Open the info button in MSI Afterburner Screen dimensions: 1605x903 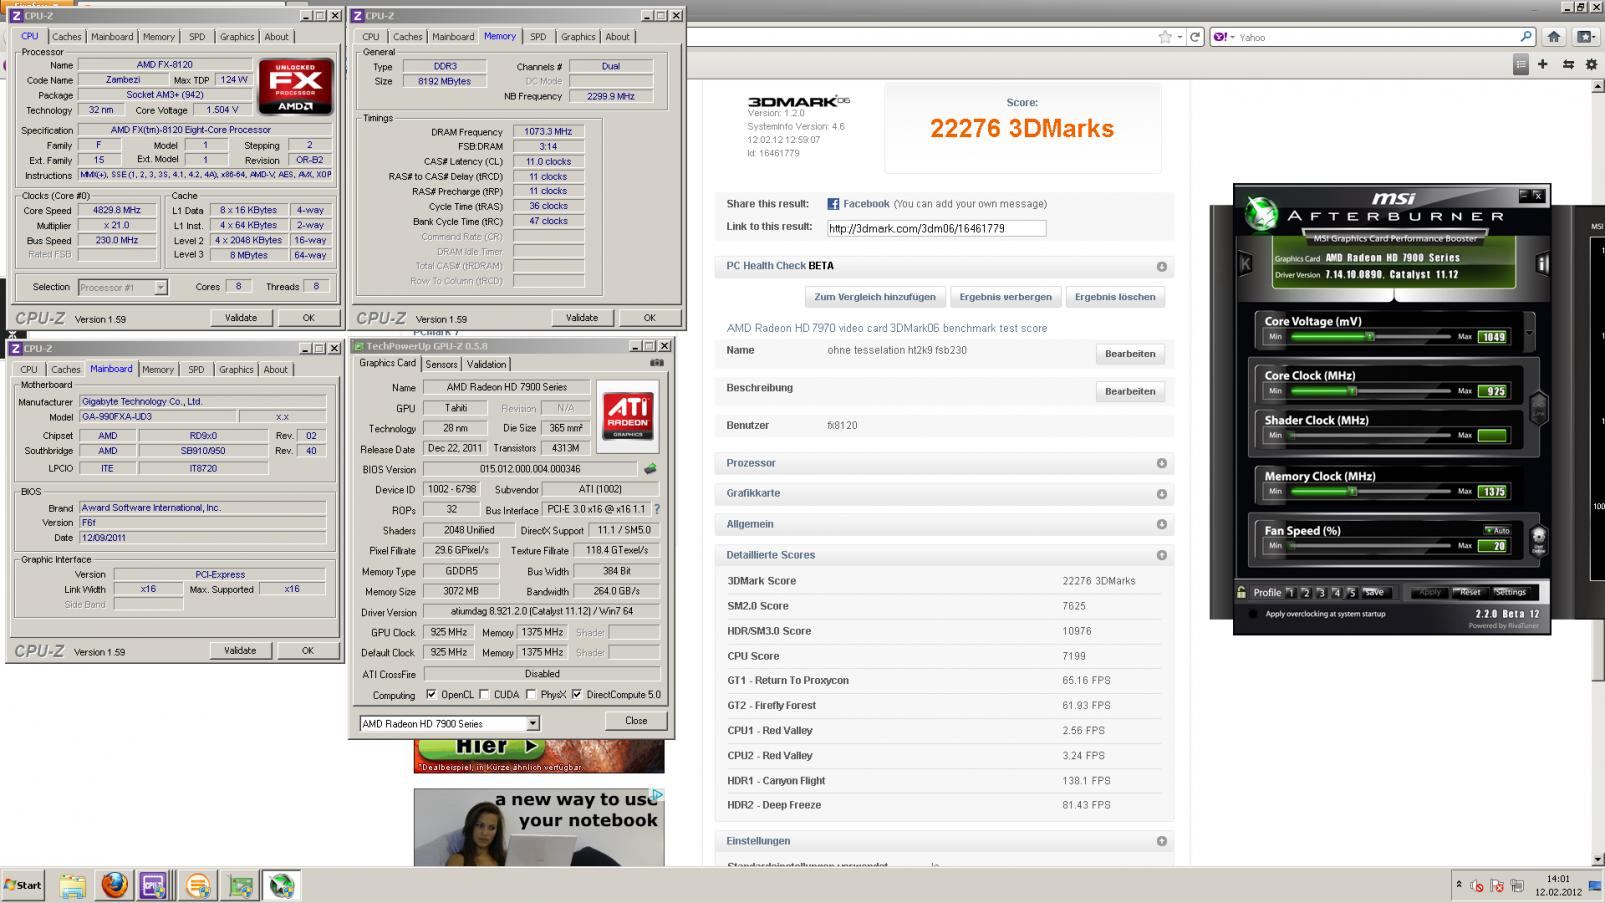coord(1542,264)
